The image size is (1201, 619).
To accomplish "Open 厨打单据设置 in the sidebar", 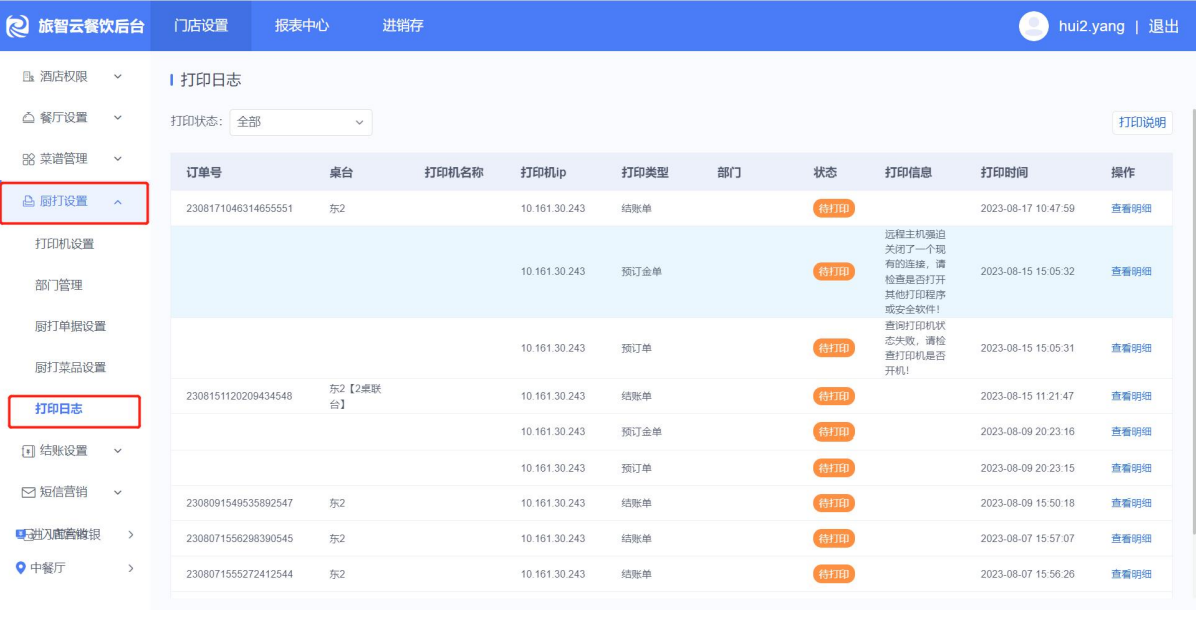I will coord(70,326).
